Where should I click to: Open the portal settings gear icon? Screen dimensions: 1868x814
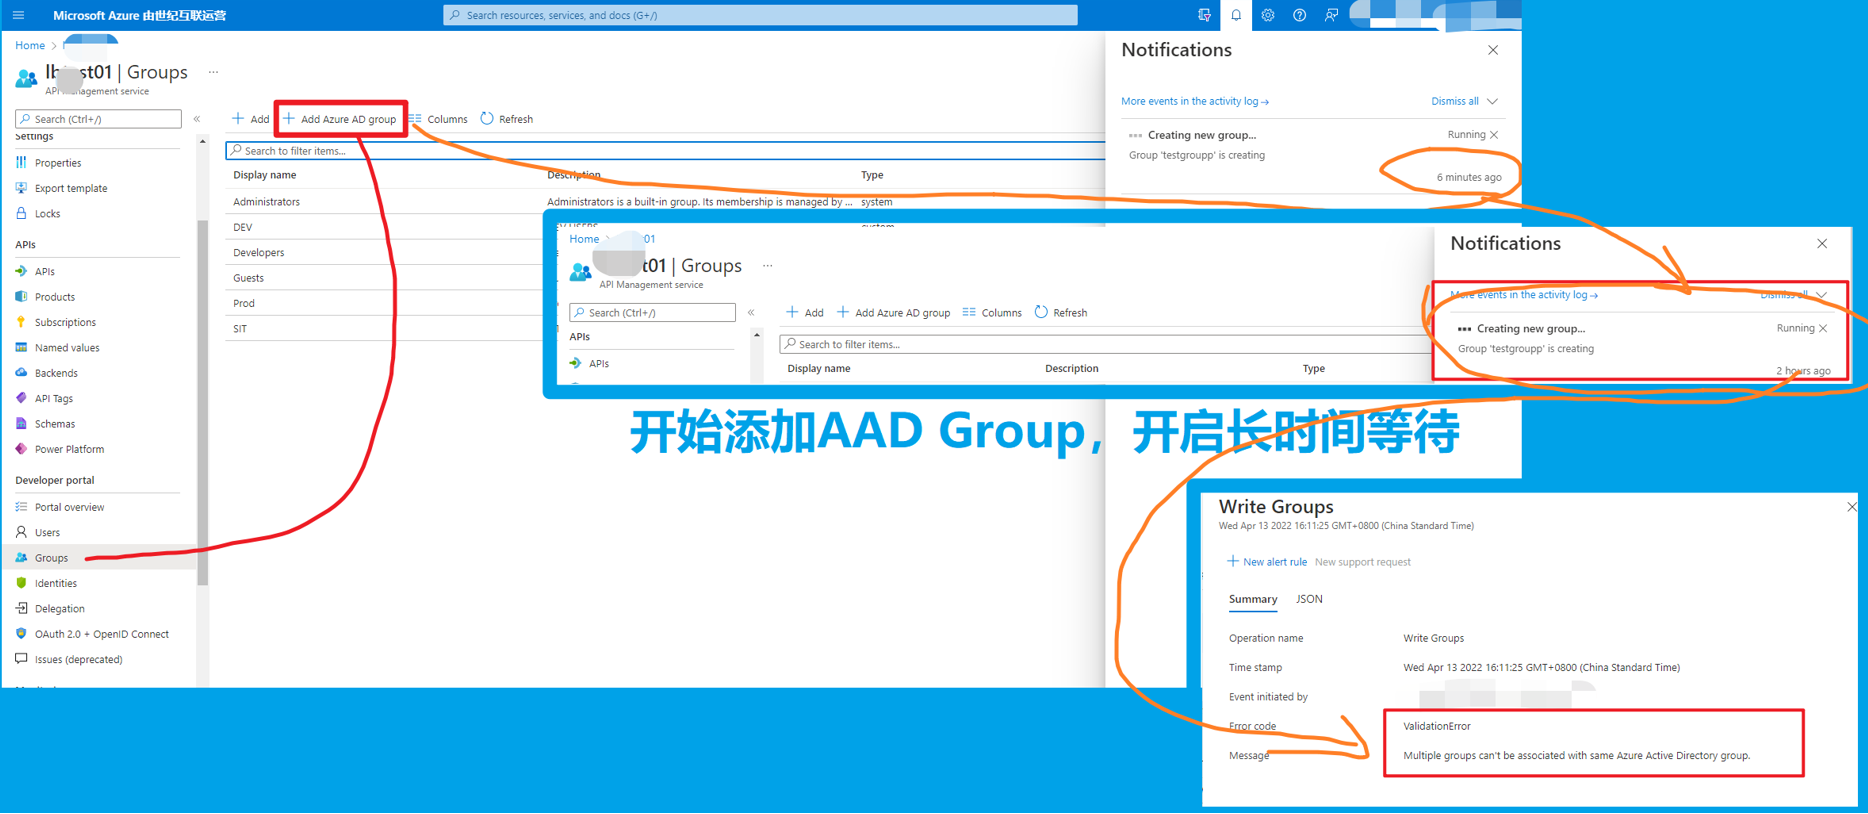(1267, 15)
